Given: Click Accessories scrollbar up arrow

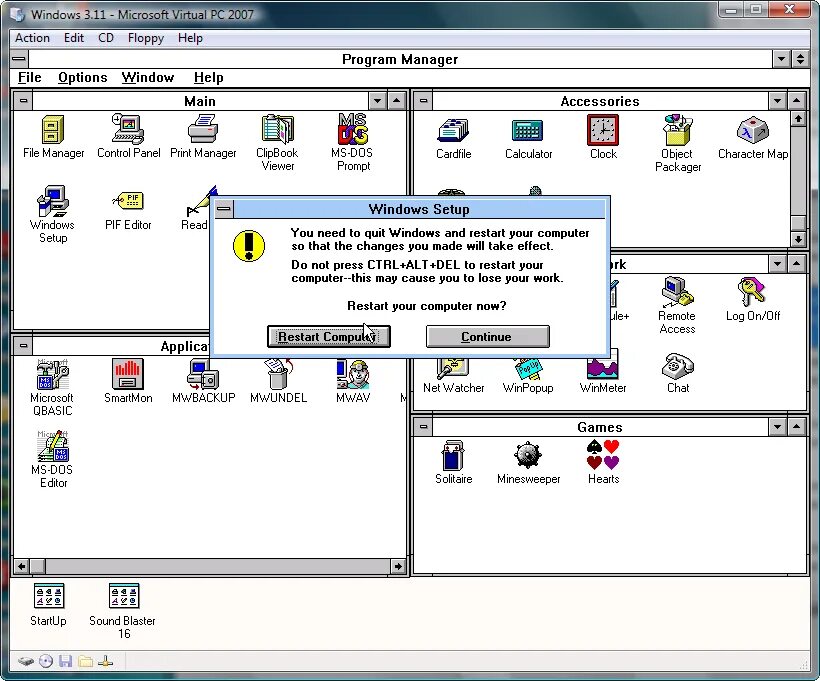Looking at the screenshot, I should coord(798,119).
